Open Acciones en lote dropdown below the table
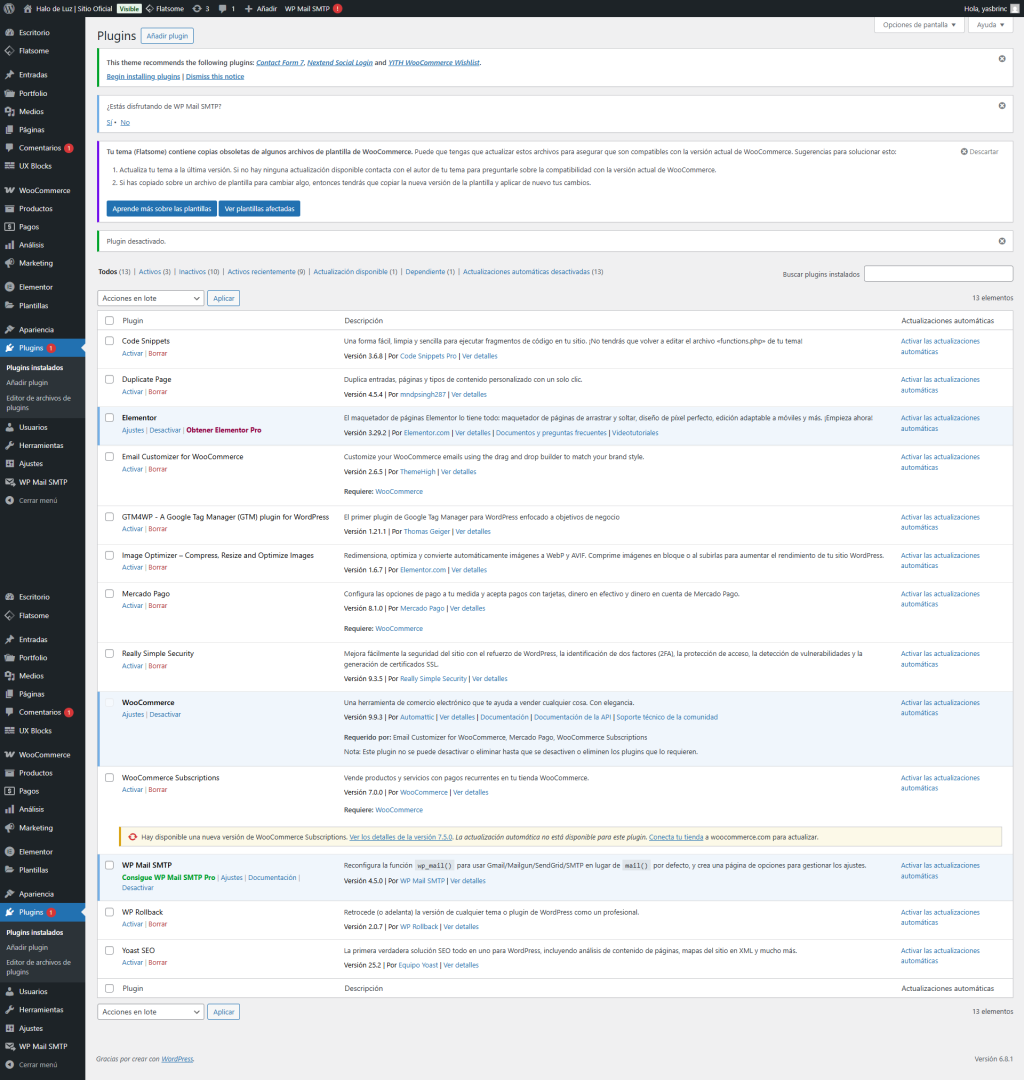 click(151, 1012)
